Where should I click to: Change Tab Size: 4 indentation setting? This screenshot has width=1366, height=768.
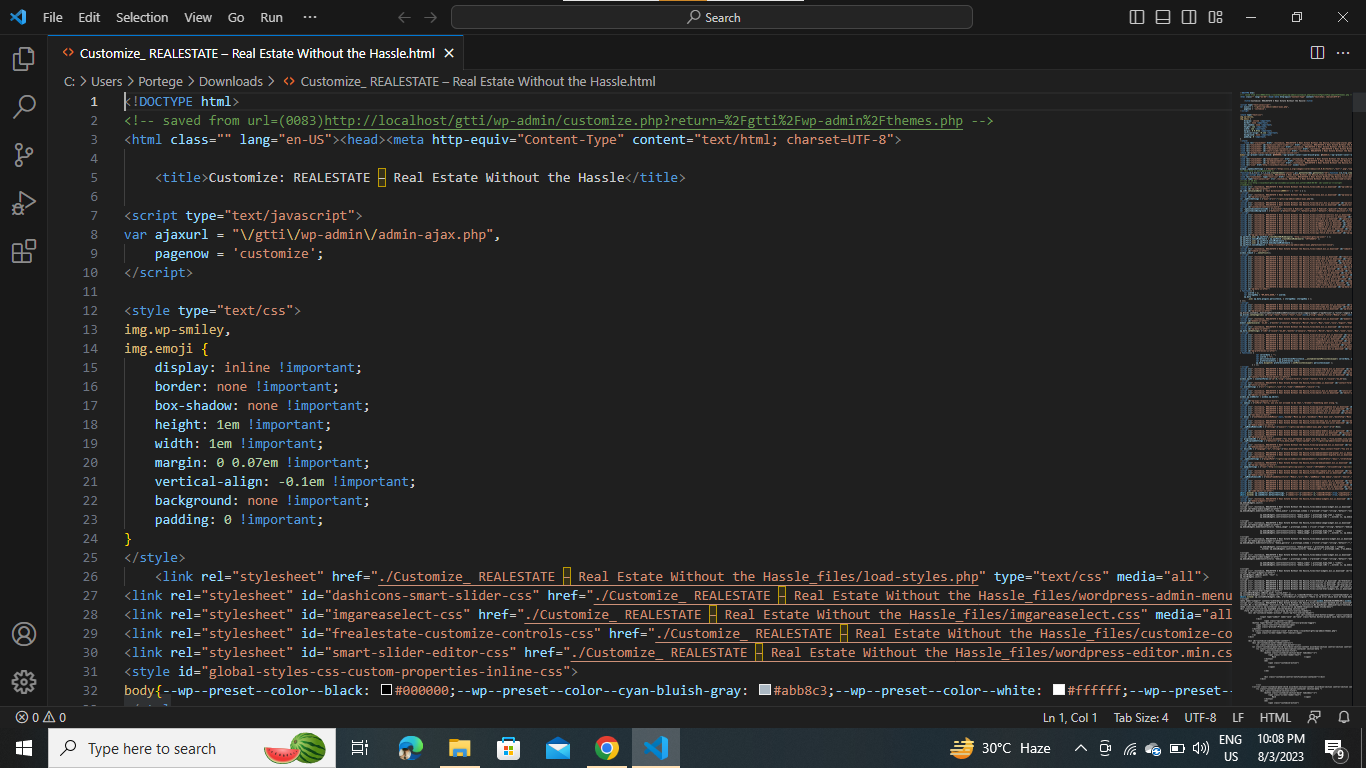1141,717
